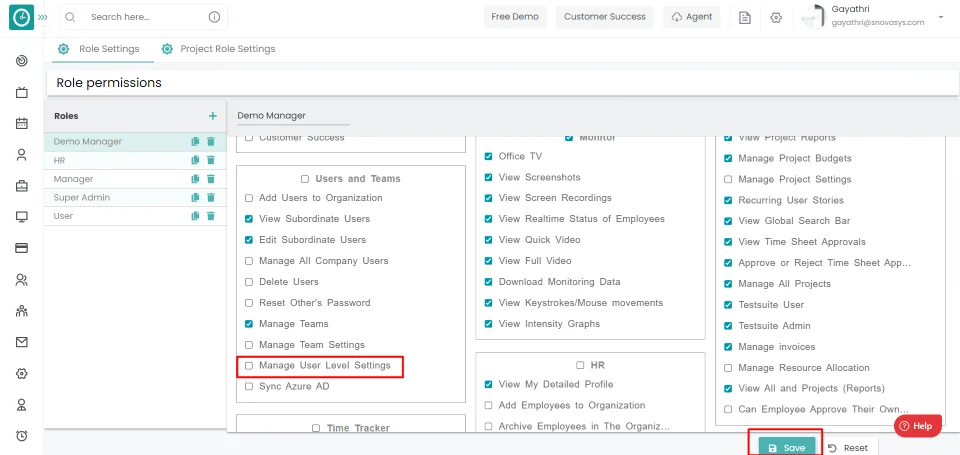The height and width of the screenshot is (455, 960).
Task: Enable Manage User Level Settings checkbox
Action: point(249,366)
